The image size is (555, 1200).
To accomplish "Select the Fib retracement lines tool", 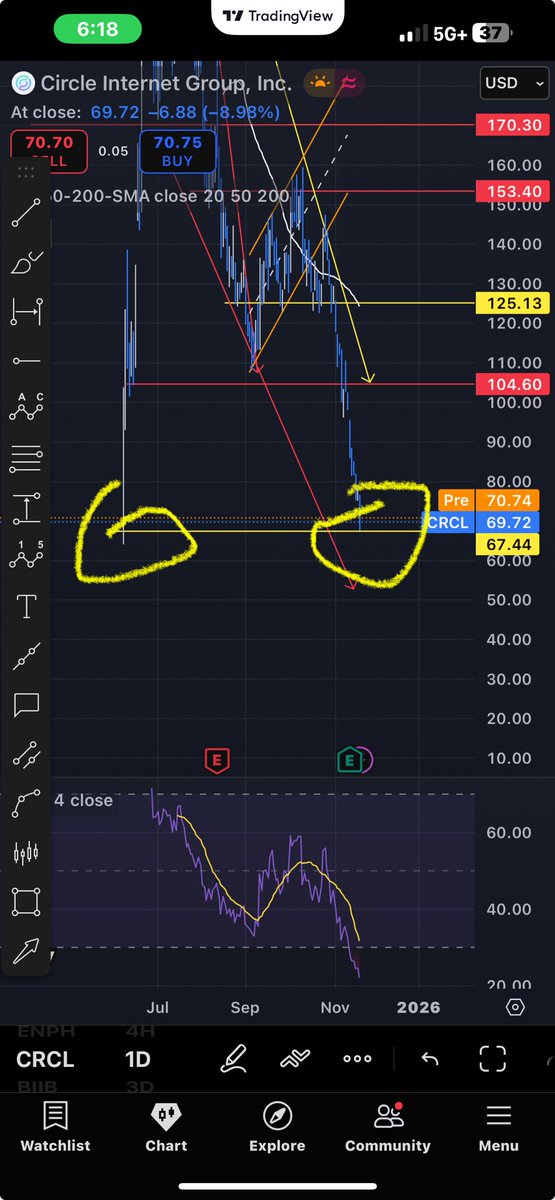I will tap(26, 458).
